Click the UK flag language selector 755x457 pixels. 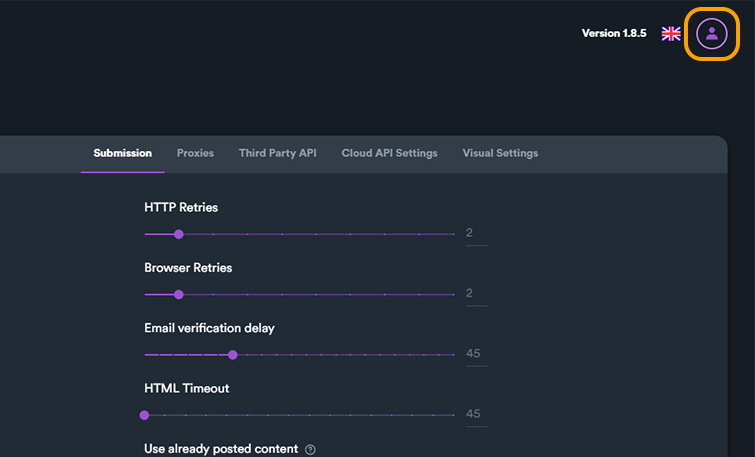[x=671, y=33]
